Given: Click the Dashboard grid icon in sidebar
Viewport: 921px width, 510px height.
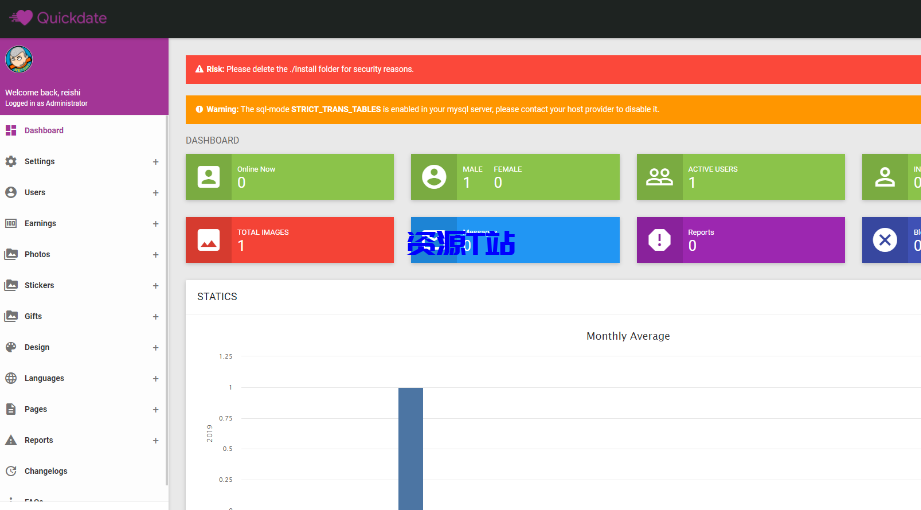Looking at the screenshot, I should (x=11, y=130).
